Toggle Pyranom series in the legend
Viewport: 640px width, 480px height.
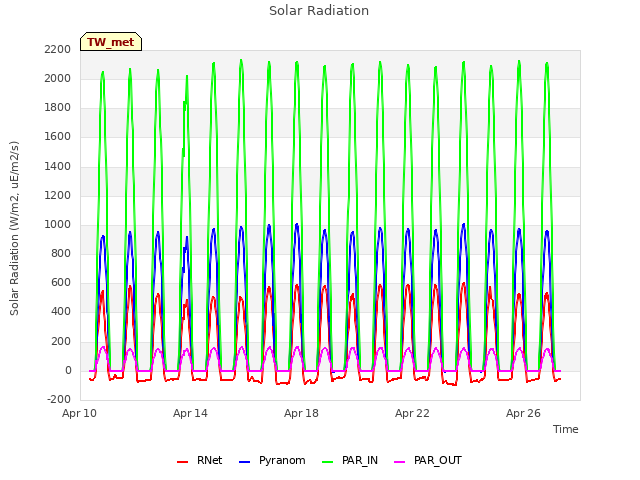[272, 460]
